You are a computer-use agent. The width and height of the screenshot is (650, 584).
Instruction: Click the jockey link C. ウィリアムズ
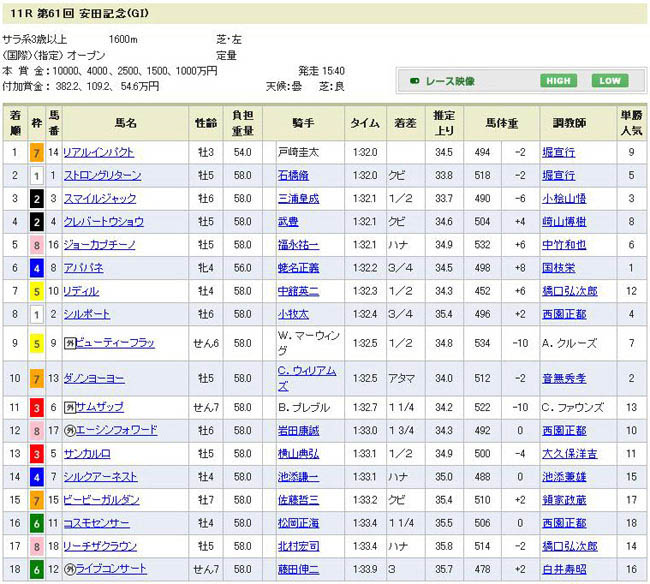pos(306,378)
